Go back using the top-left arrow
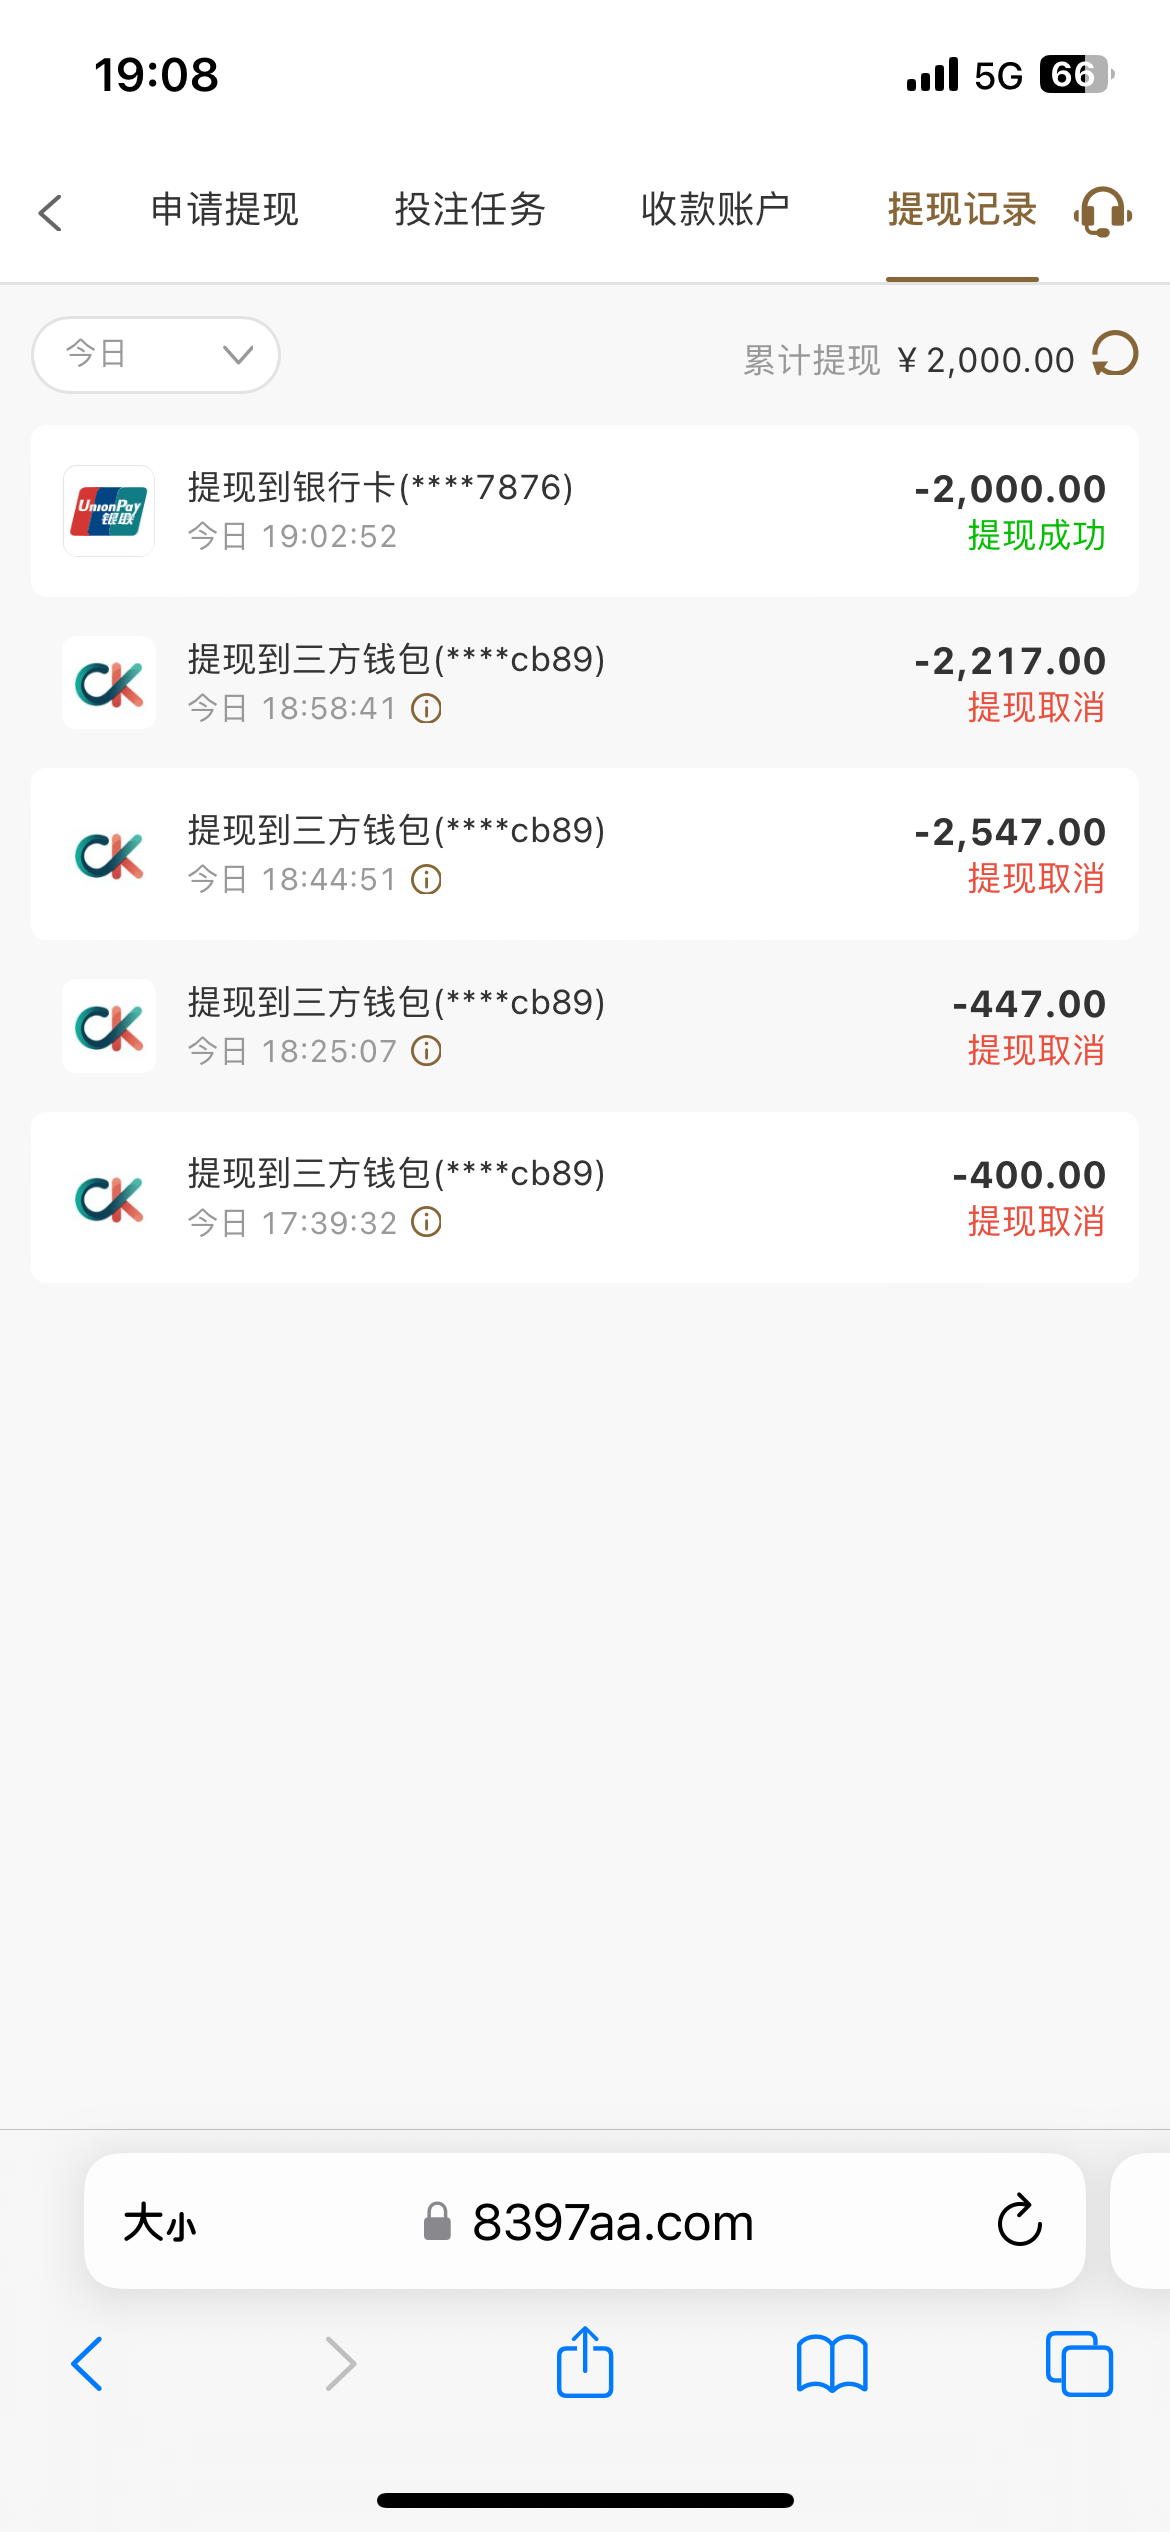Screen dimensions: 1170x2532 (51, 212)
